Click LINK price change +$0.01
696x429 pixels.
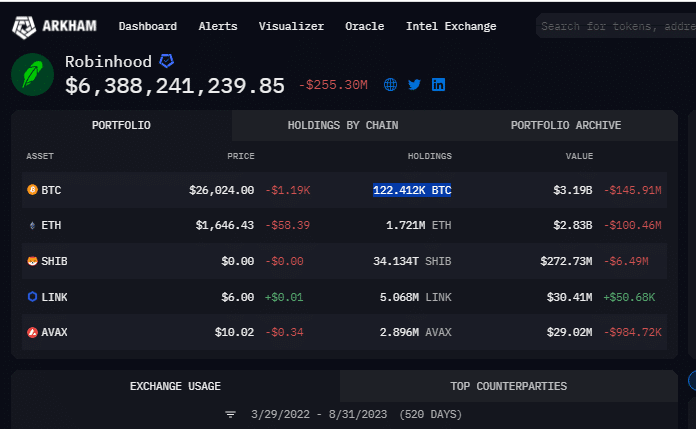[x=284, y=297]
